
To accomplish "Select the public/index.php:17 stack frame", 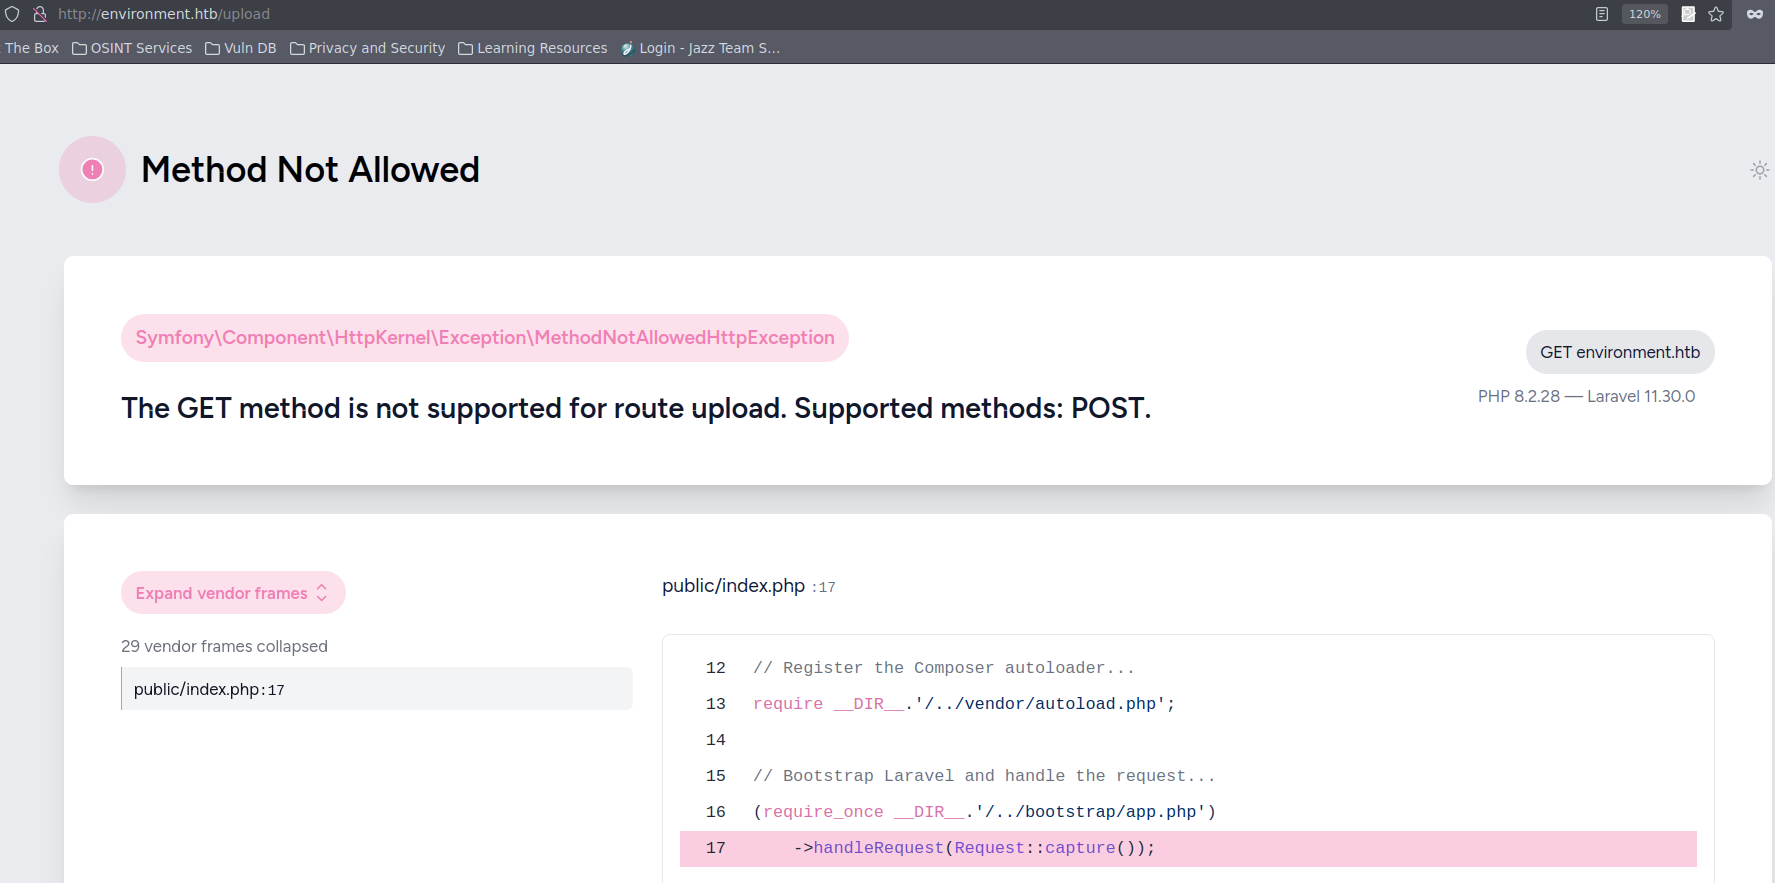I will tap(376, 689).
